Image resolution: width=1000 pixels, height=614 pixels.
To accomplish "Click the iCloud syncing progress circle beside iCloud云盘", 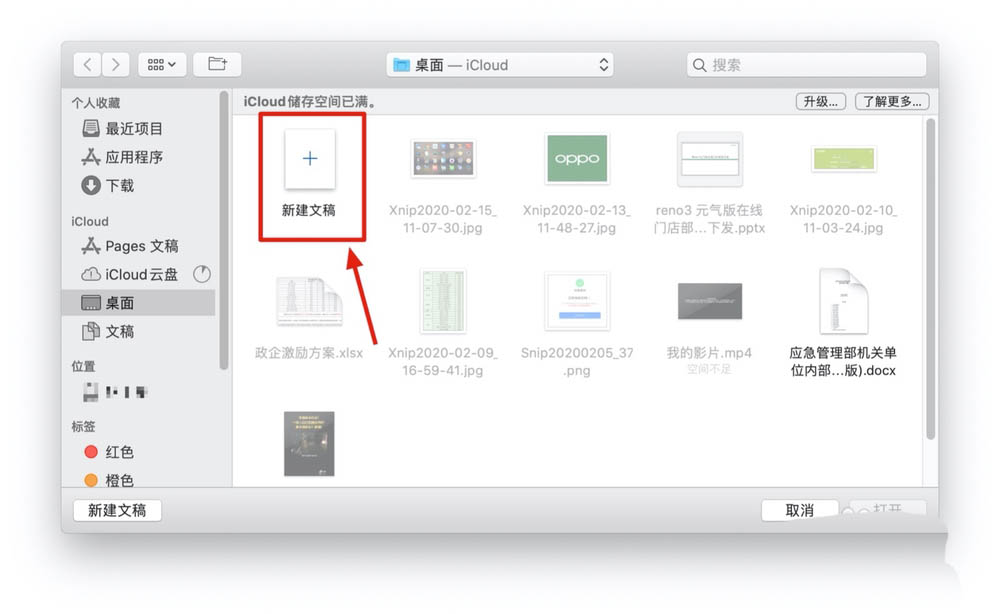I will 202,274.
